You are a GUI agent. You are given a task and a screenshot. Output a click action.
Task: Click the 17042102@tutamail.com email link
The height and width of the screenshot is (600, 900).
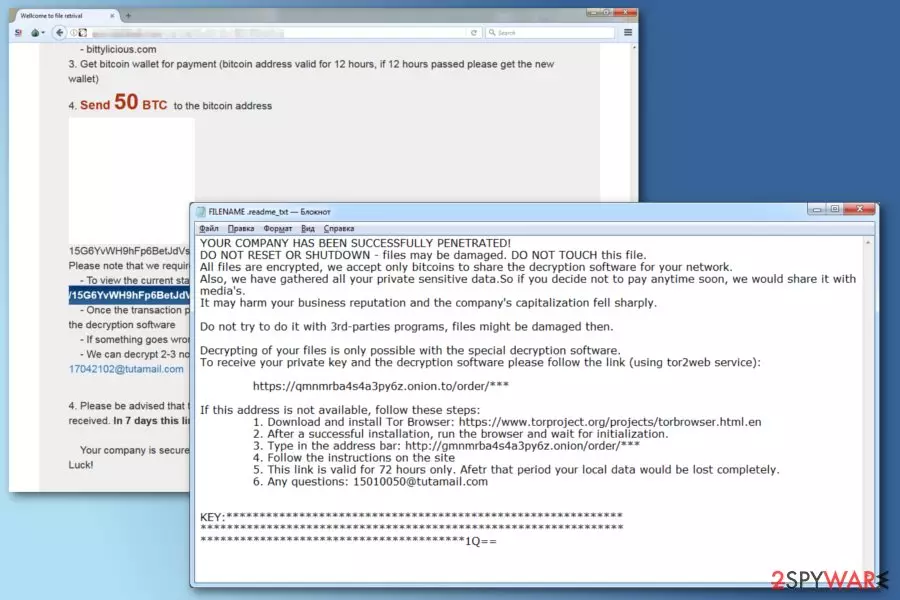click(126, 369)
